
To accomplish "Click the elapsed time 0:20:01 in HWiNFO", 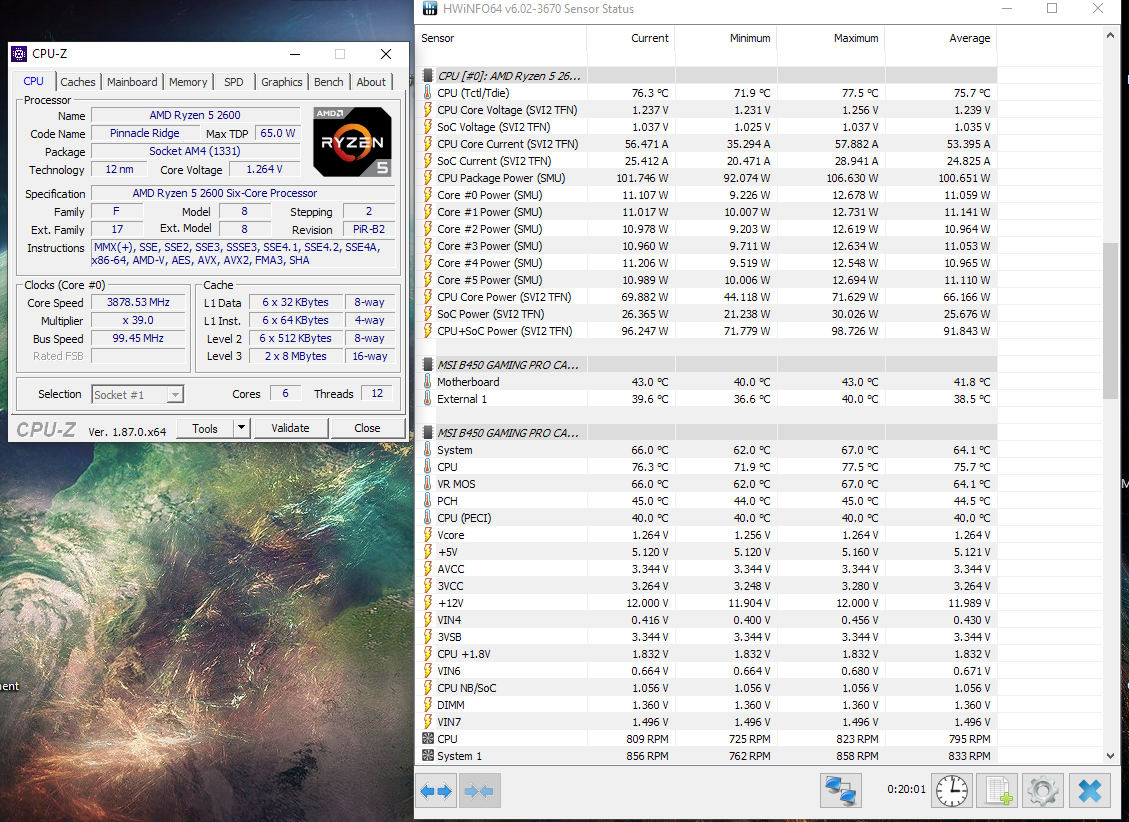I will click(906, 790).
